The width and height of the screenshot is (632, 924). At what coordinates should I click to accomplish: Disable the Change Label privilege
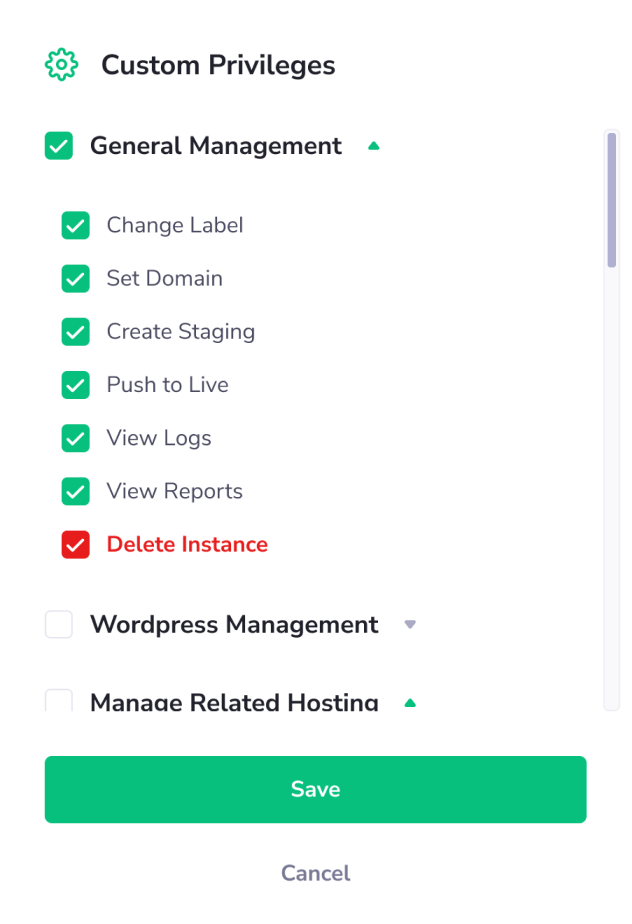(x=75, y=225)
